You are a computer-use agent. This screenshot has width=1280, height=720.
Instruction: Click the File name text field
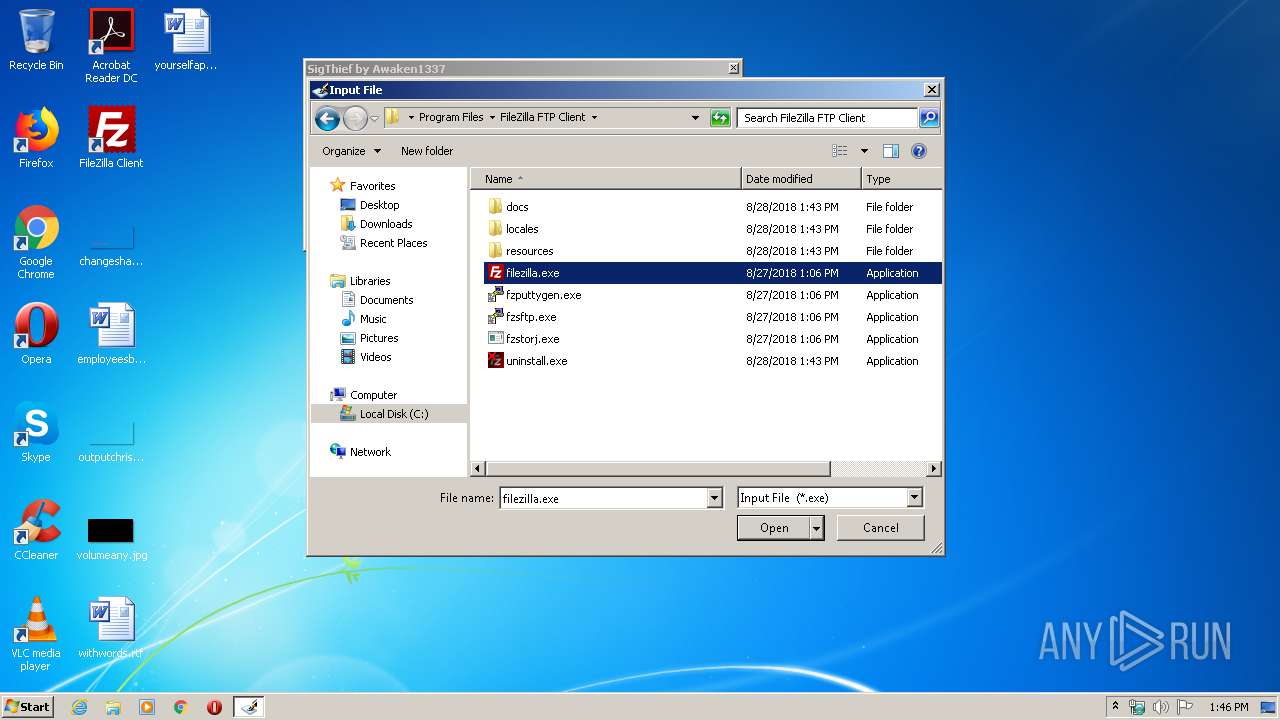point(603,498)
